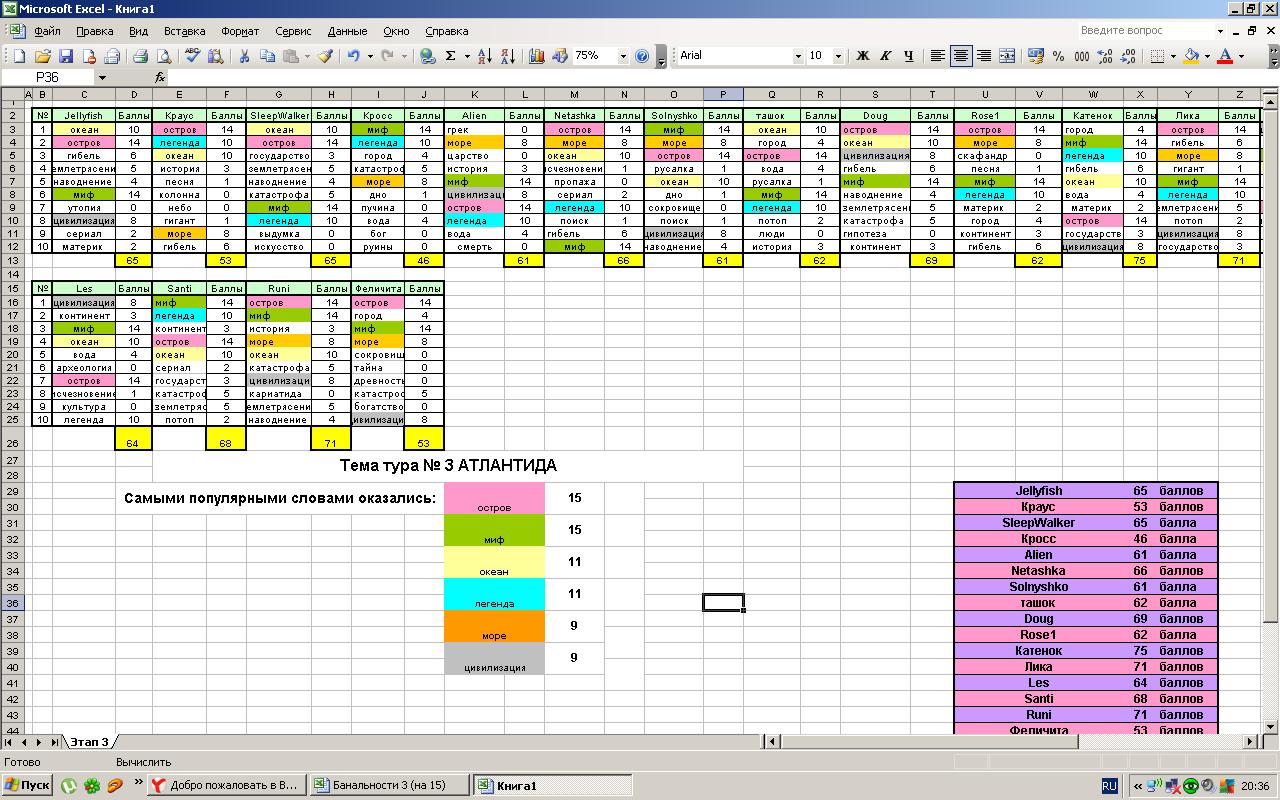
Task: Click the Fill Color paint bucket
Action: pyautogui.click(x=1190, y=56)
